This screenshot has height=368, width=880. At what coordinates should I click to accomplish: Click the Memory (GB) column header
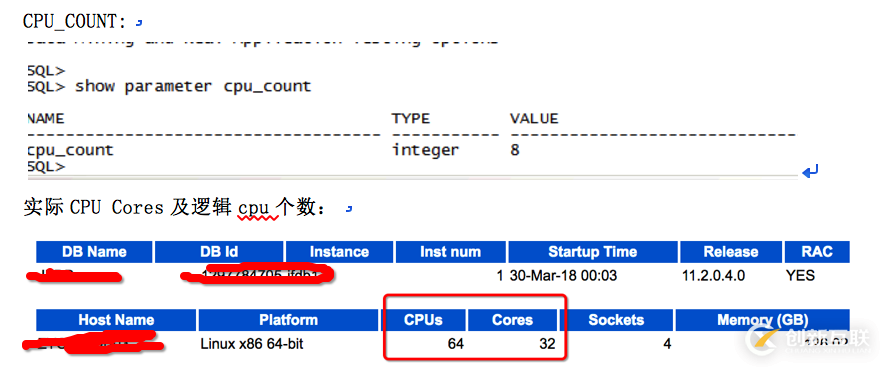tap(763, 320)
